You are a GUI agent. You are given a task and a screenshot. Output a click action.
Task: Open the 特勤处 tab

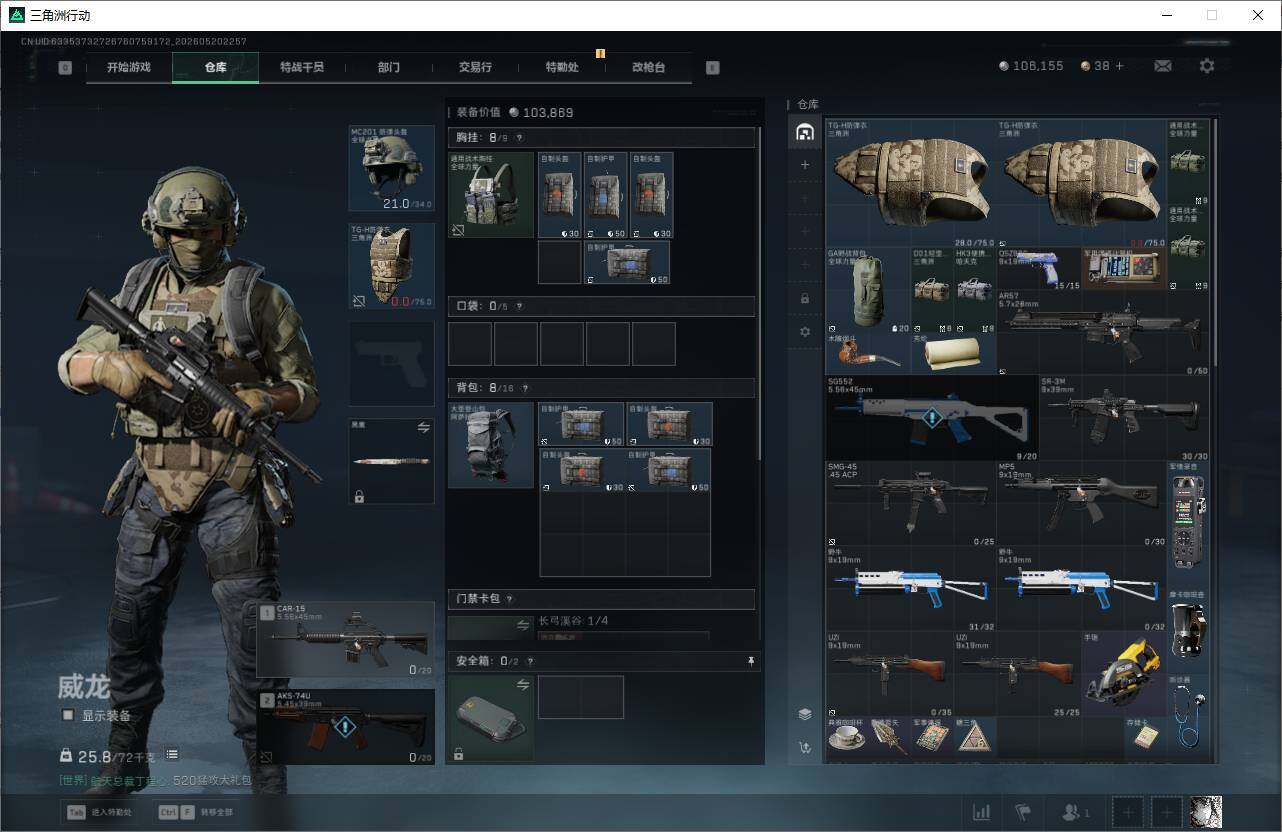(562, 67)
